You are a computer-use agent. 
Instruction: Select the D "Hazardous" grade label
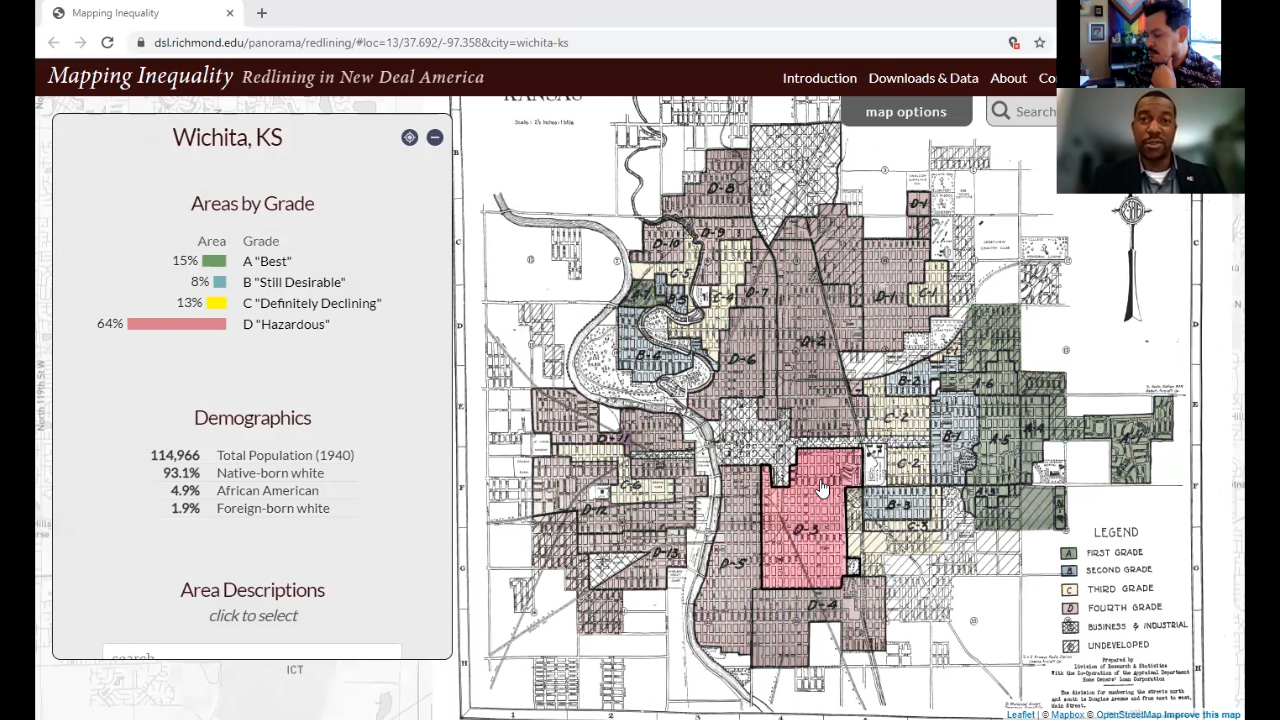[286, 324]
